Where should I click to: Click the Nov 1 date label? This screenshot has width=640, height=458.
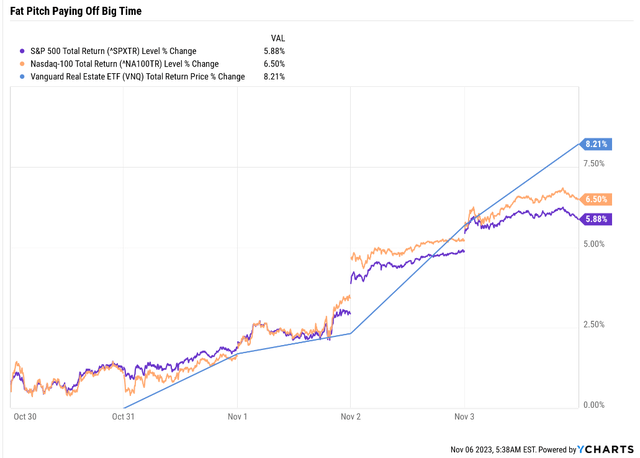pos(237,415)
